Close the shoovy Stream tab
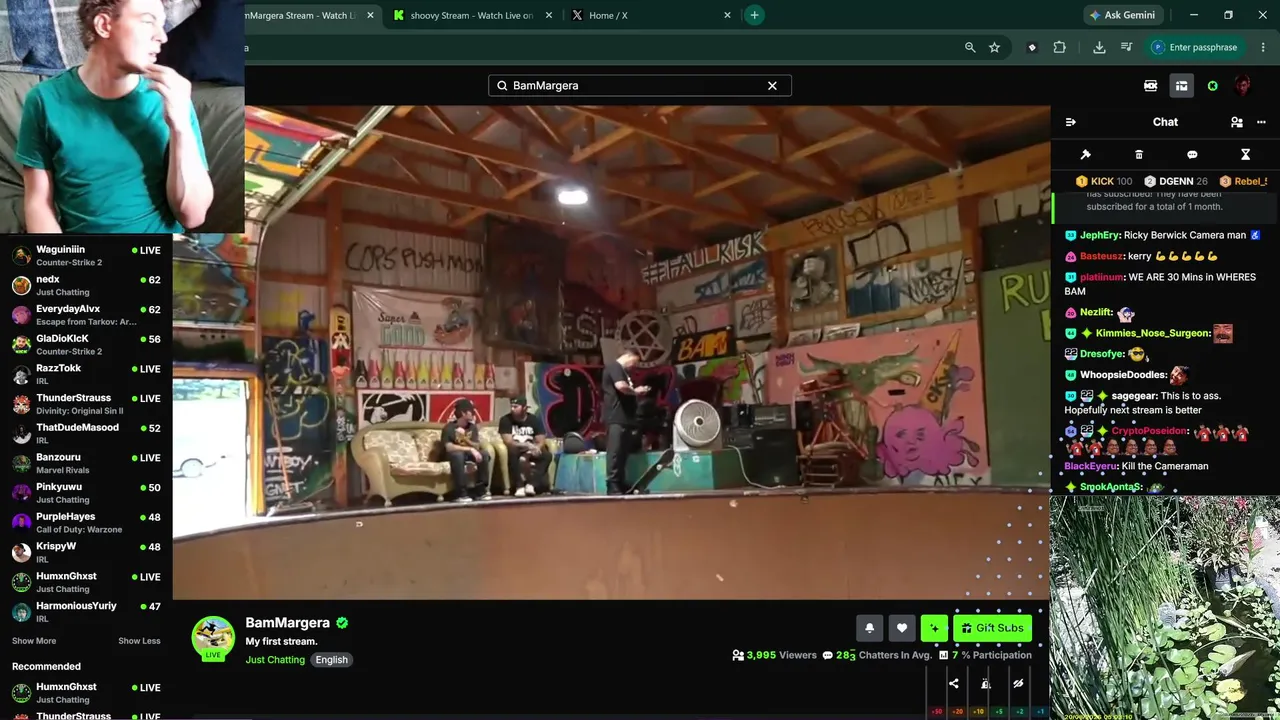 [548, 15]
